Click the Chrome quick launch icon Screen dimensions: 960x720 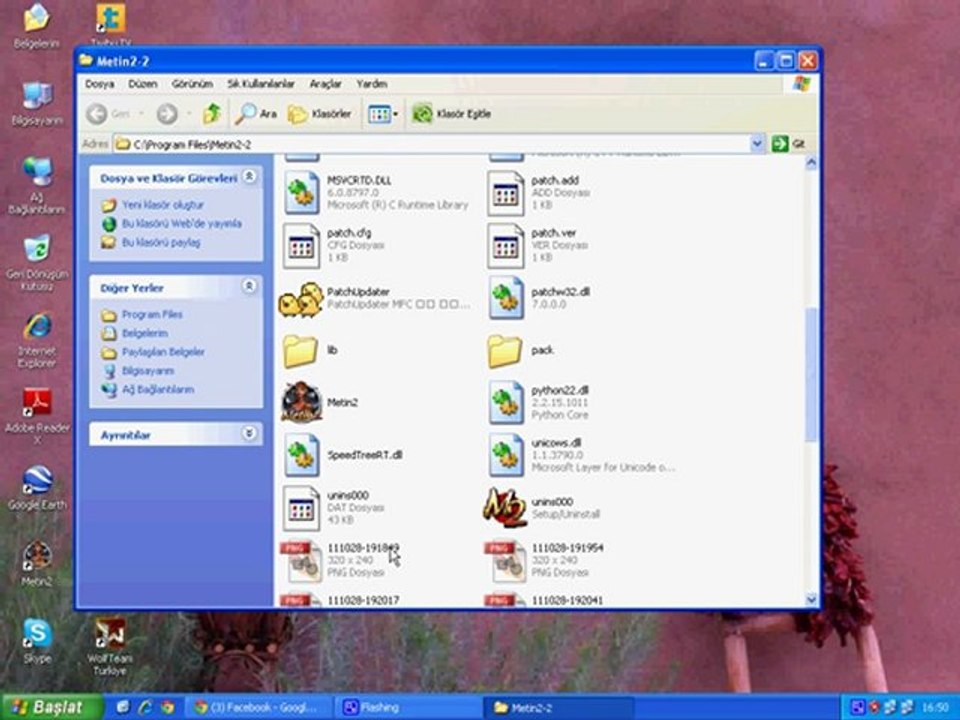pos(168,707)
